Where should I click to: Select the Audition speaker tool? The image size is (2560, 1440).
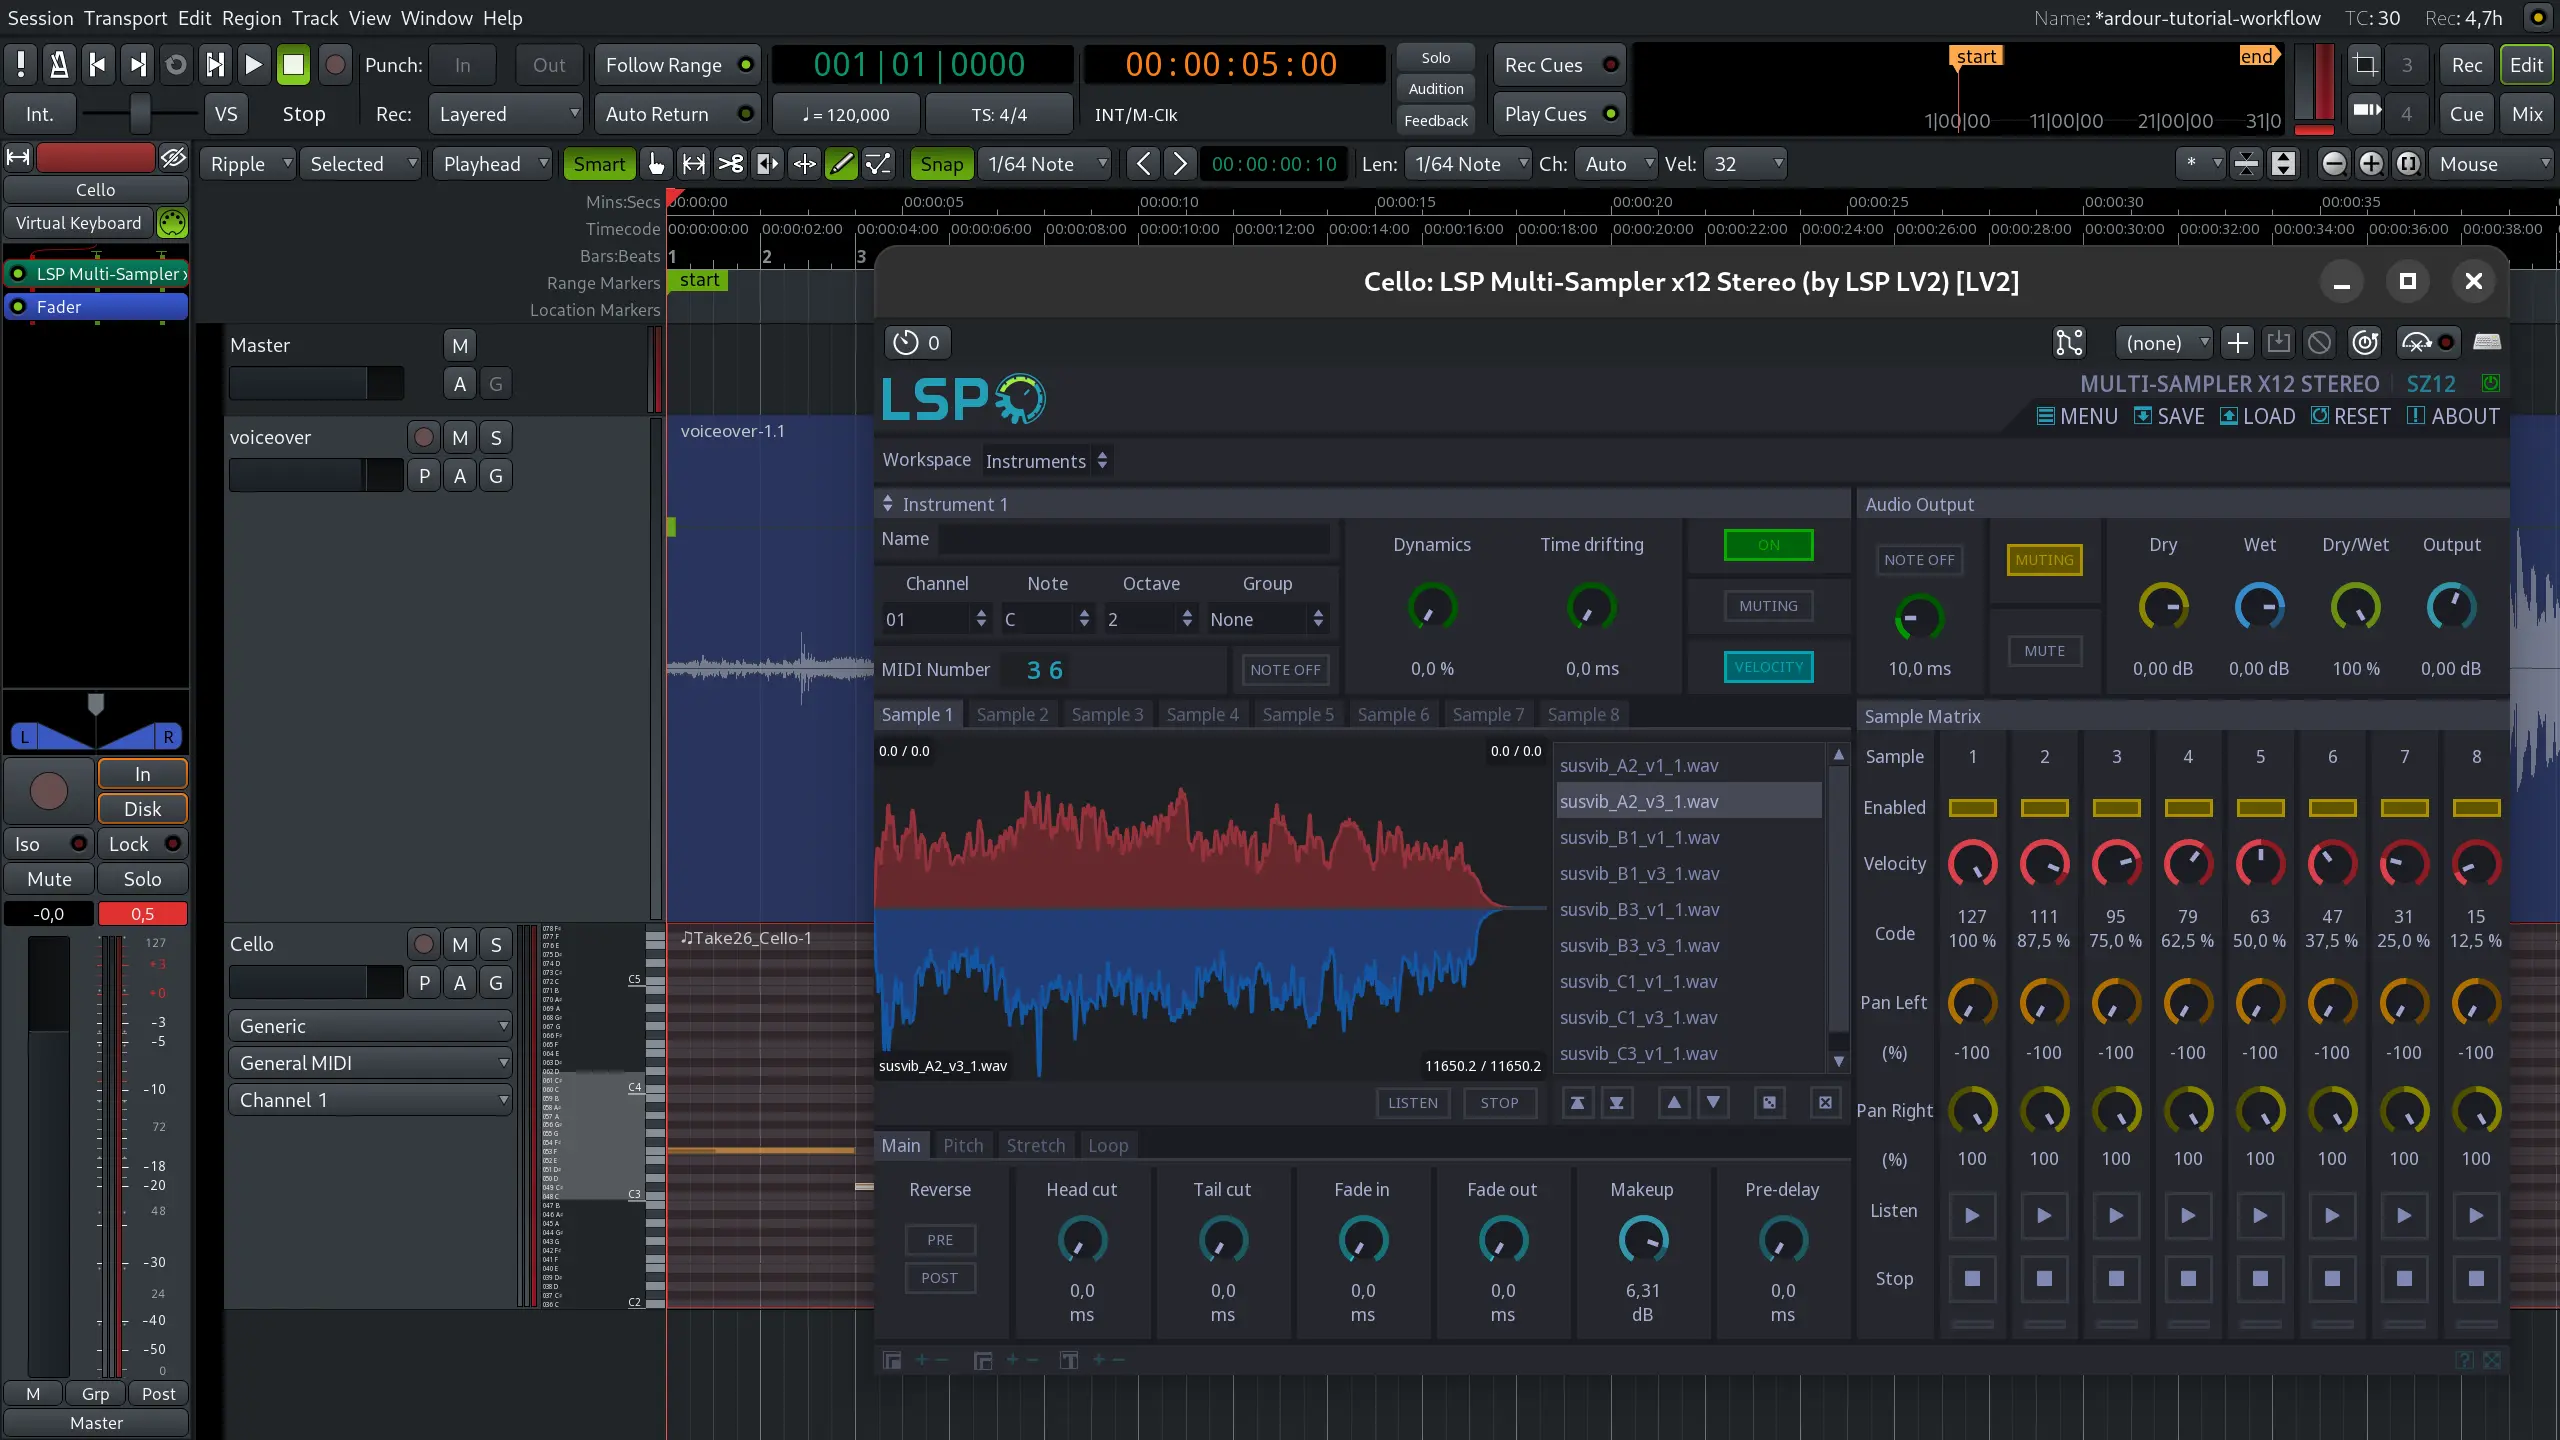click(767, 164)
